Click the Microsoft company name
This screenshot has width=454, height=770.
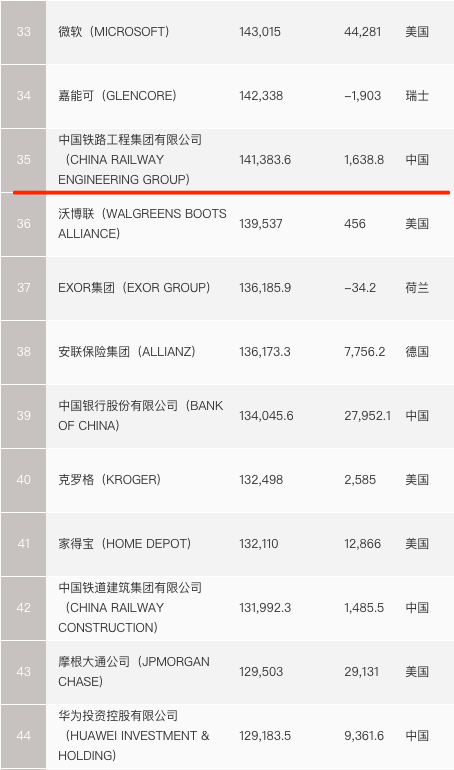point(114,32)
